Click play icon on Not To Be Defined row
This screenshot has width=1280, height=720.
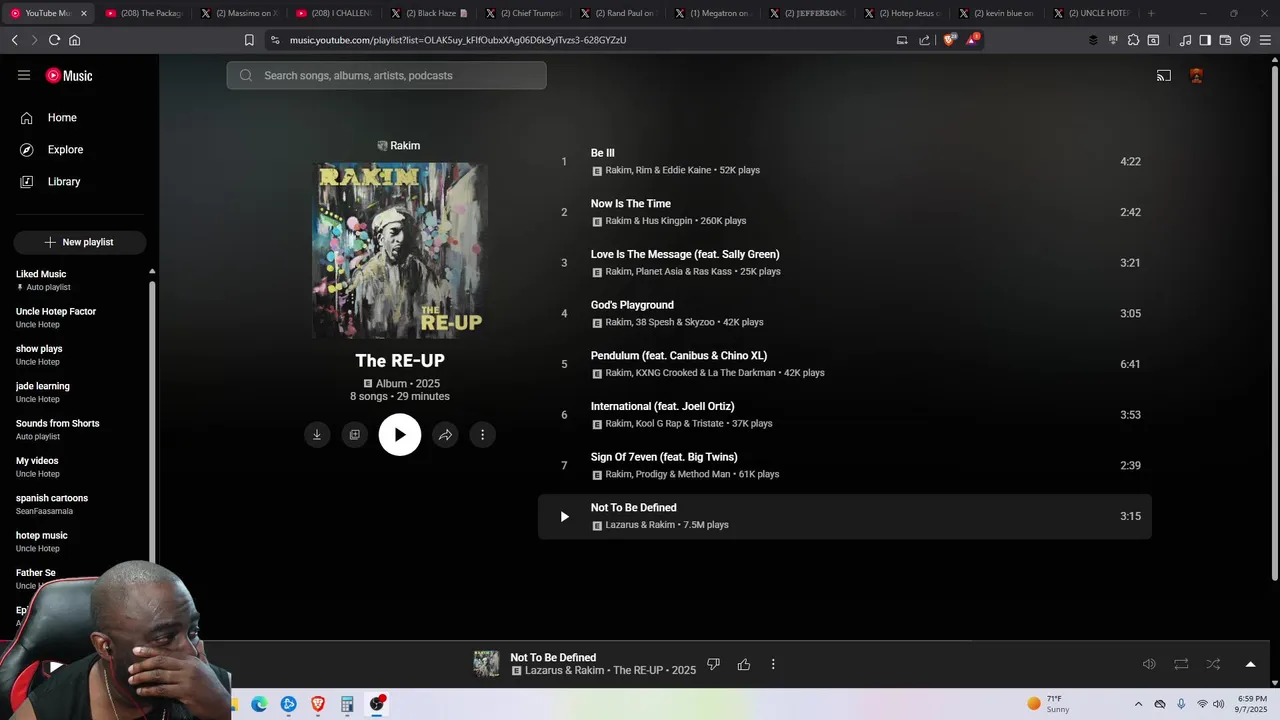564,517
